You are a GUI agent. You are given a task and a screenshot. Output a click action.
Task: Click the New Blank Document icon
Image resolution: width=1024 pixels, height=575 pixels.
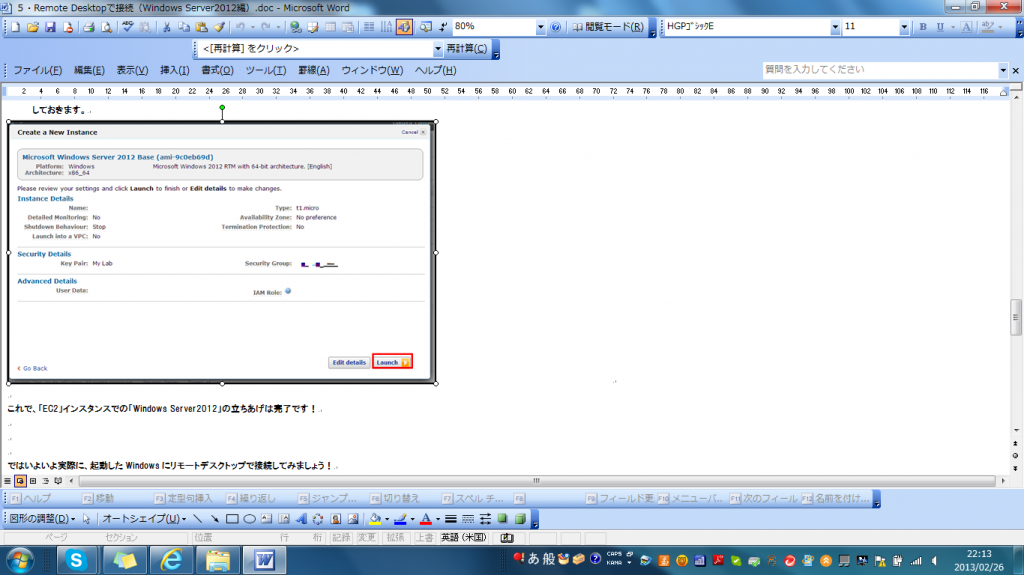[15, 27]
